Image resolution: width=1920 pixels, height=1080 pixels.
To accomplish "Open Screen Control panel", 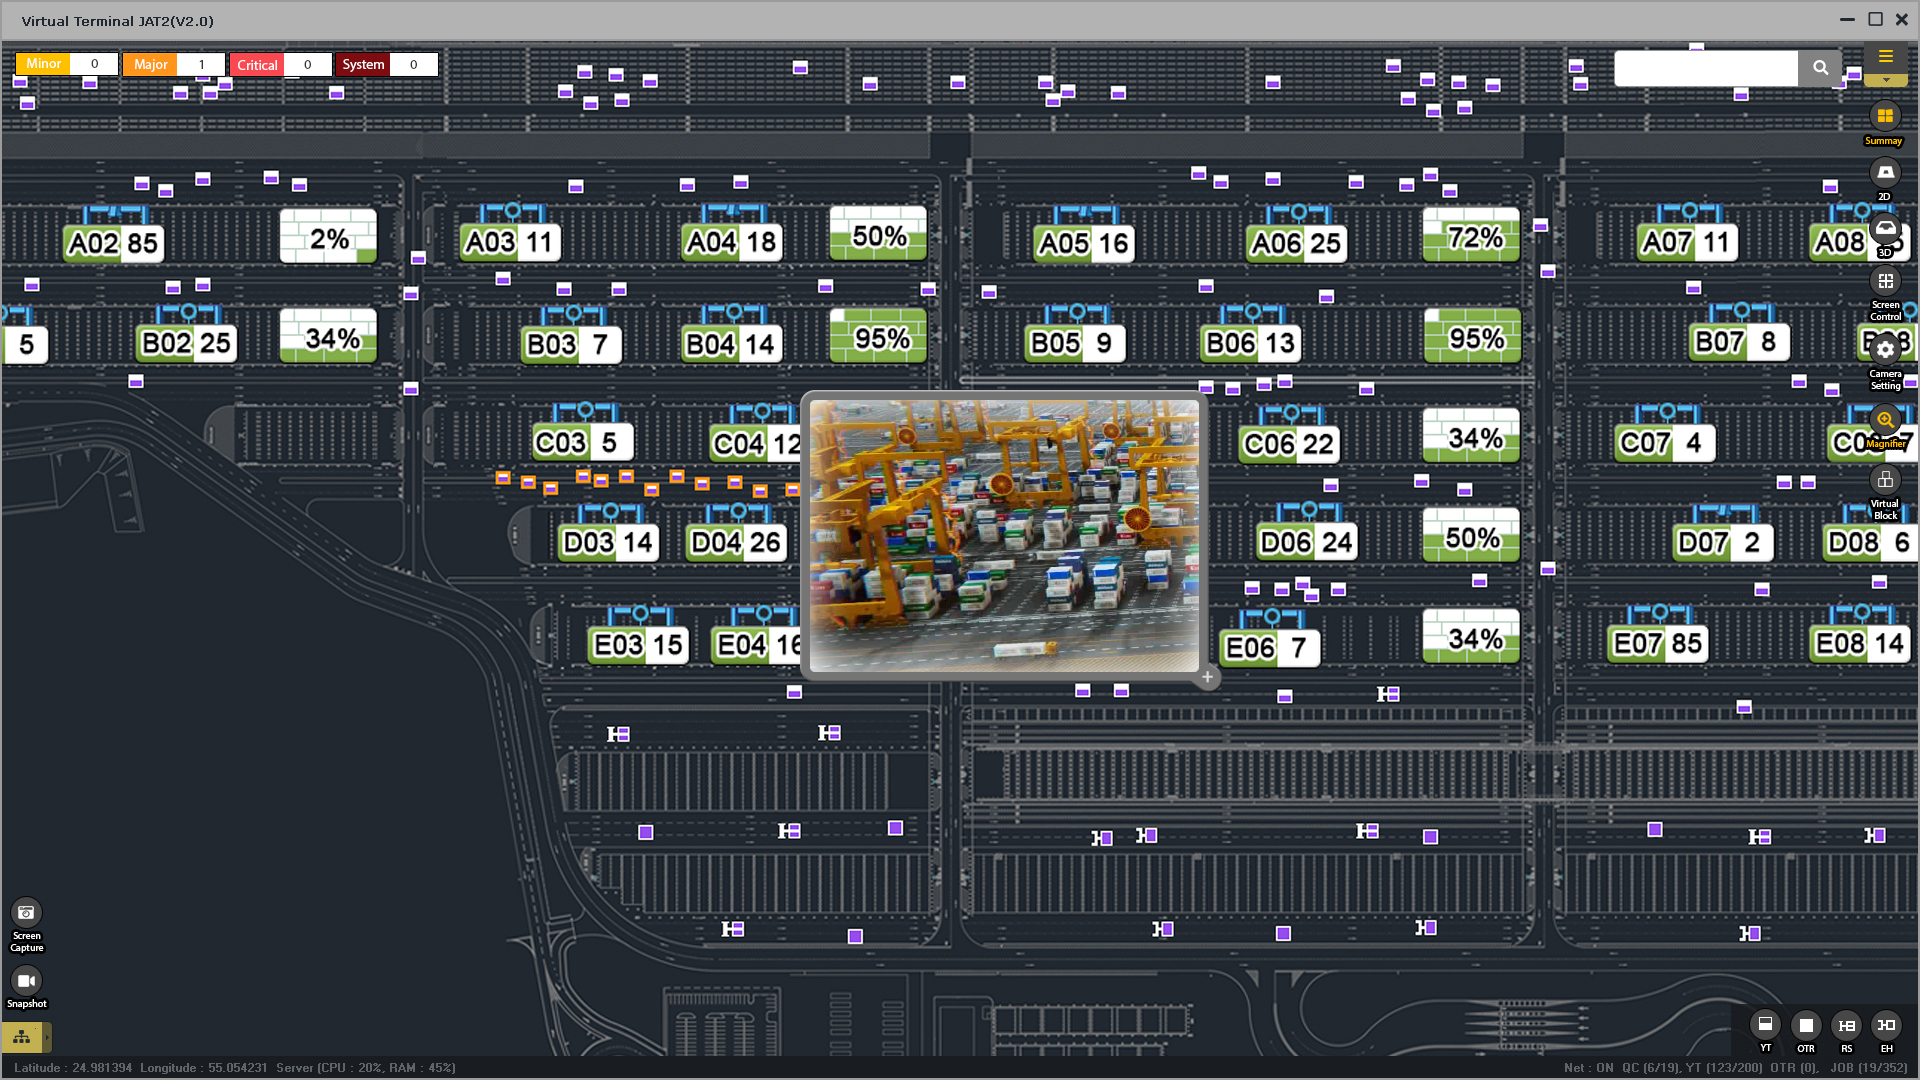I will (1885, 282).
